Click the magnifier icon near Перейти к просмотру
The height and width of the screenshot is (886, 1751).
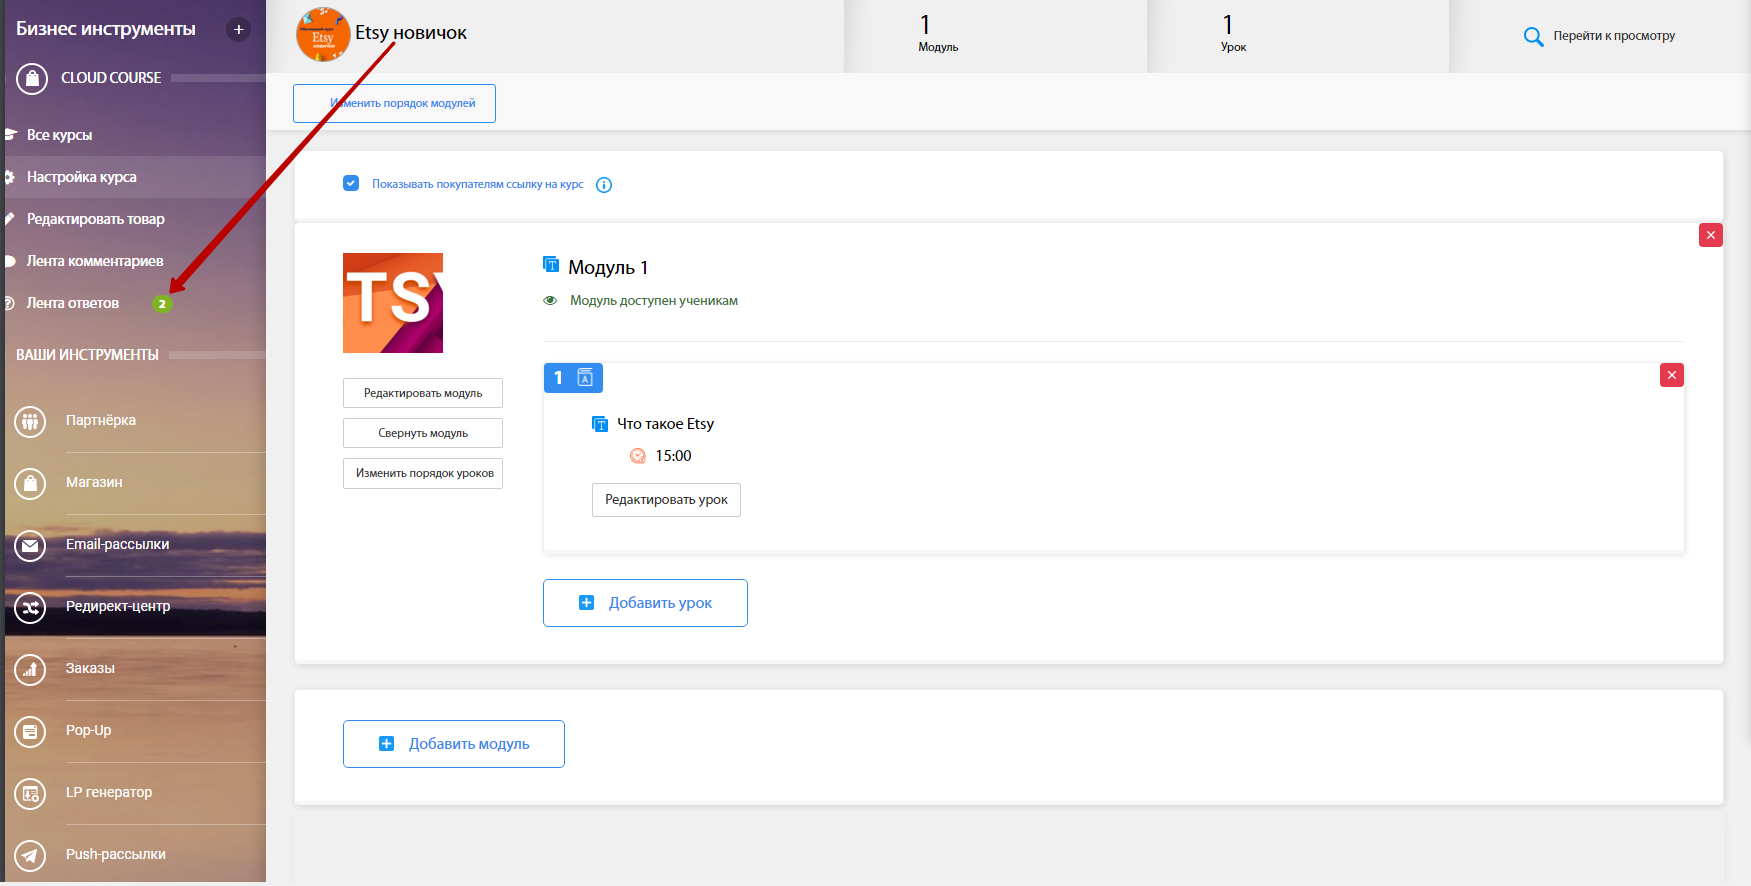pos(1533,37)
